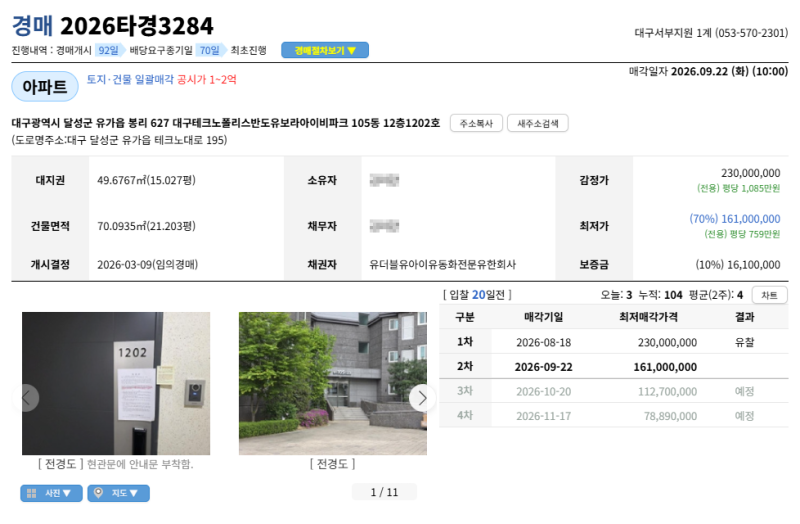800x524 pixels.
Task: Click the 새주소검색 button
Action: [537, 123]
